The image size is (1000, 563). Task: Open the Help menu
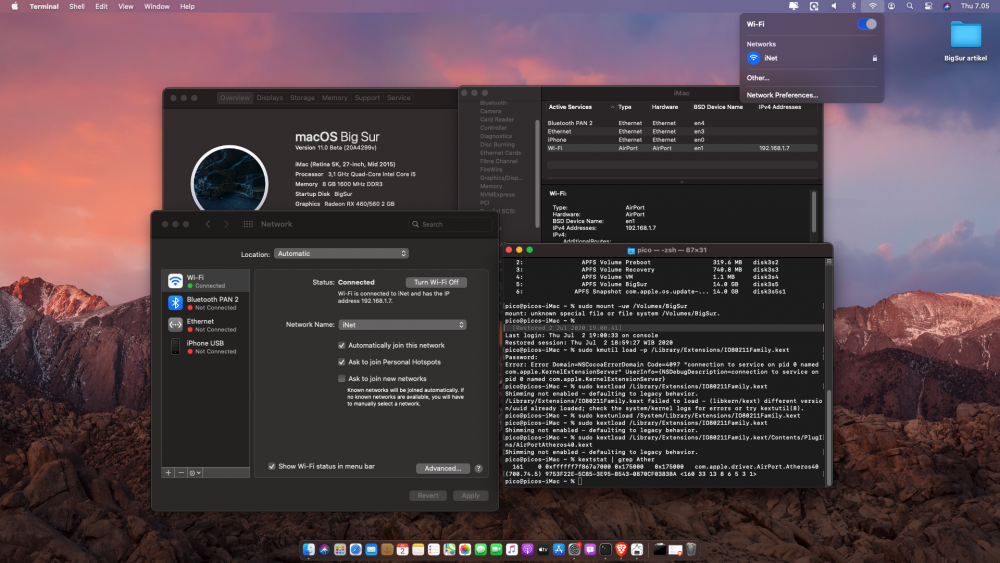pyautogui.click(x=187, y=6)
